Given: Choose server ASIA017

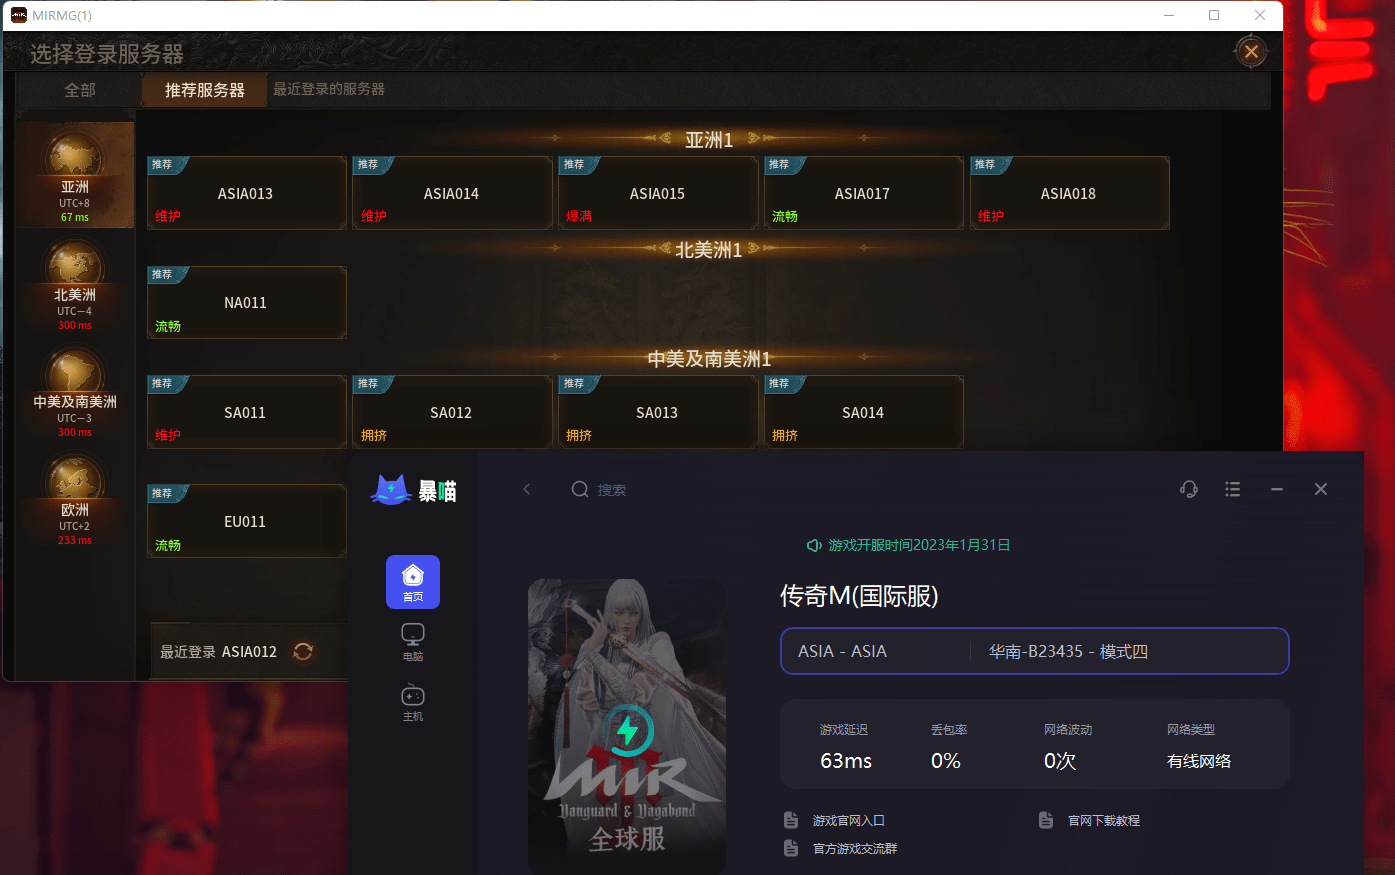Looking at the screenshot, I should coord(863,193).
